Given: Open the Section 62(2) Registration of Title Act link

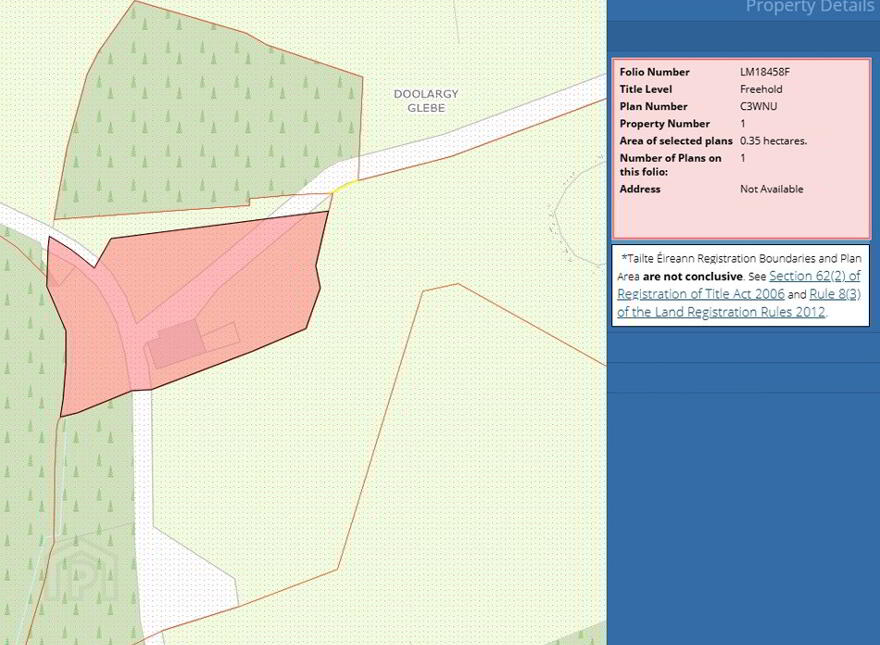Looking at the screenshot, I should click(739, 285).
